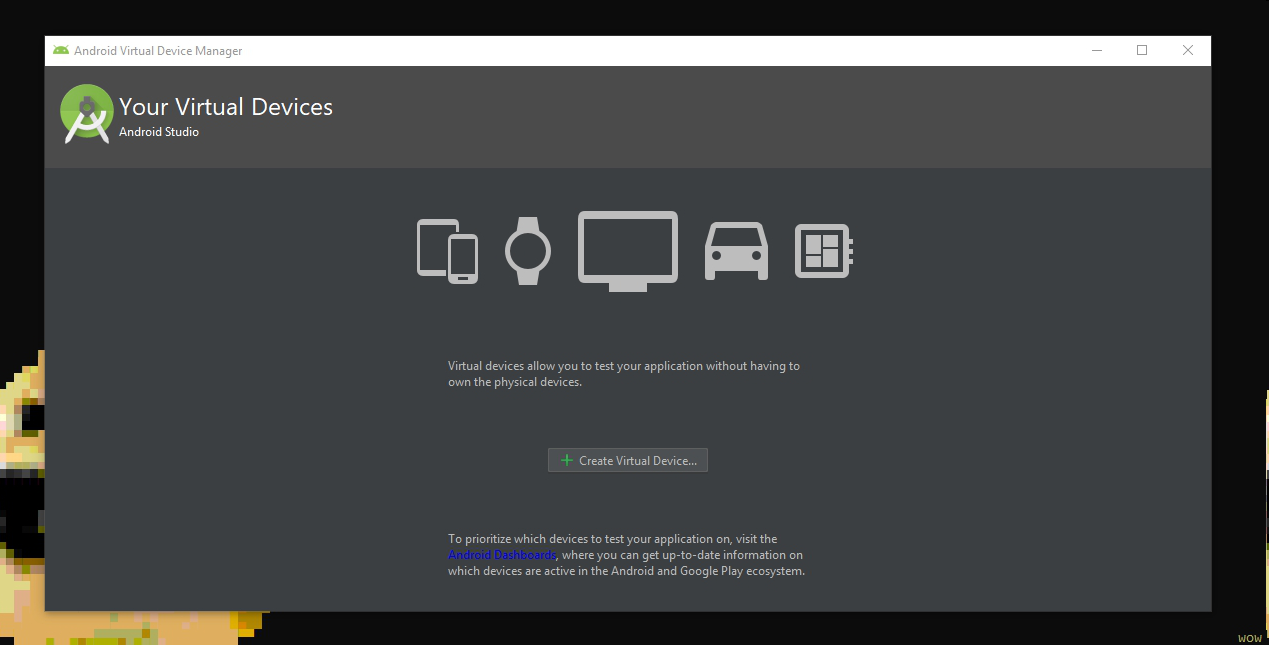Click the Android Studio subtitle text
This screenshot has height=645, width=1269.
click(158, 131)
